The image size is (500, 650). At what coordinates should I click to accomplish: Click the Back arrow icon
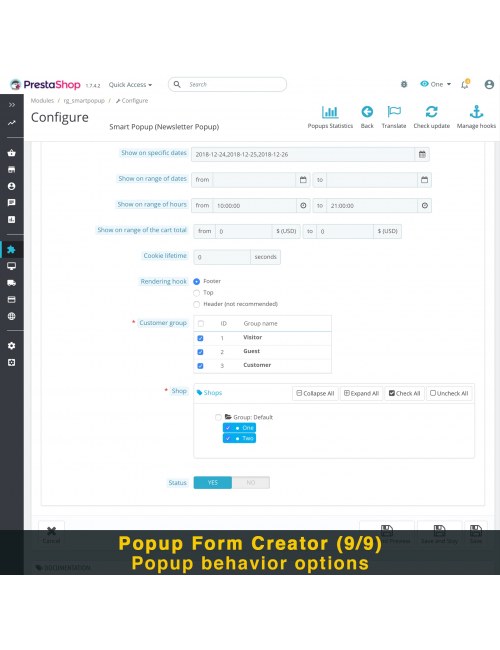coord(367,112)
